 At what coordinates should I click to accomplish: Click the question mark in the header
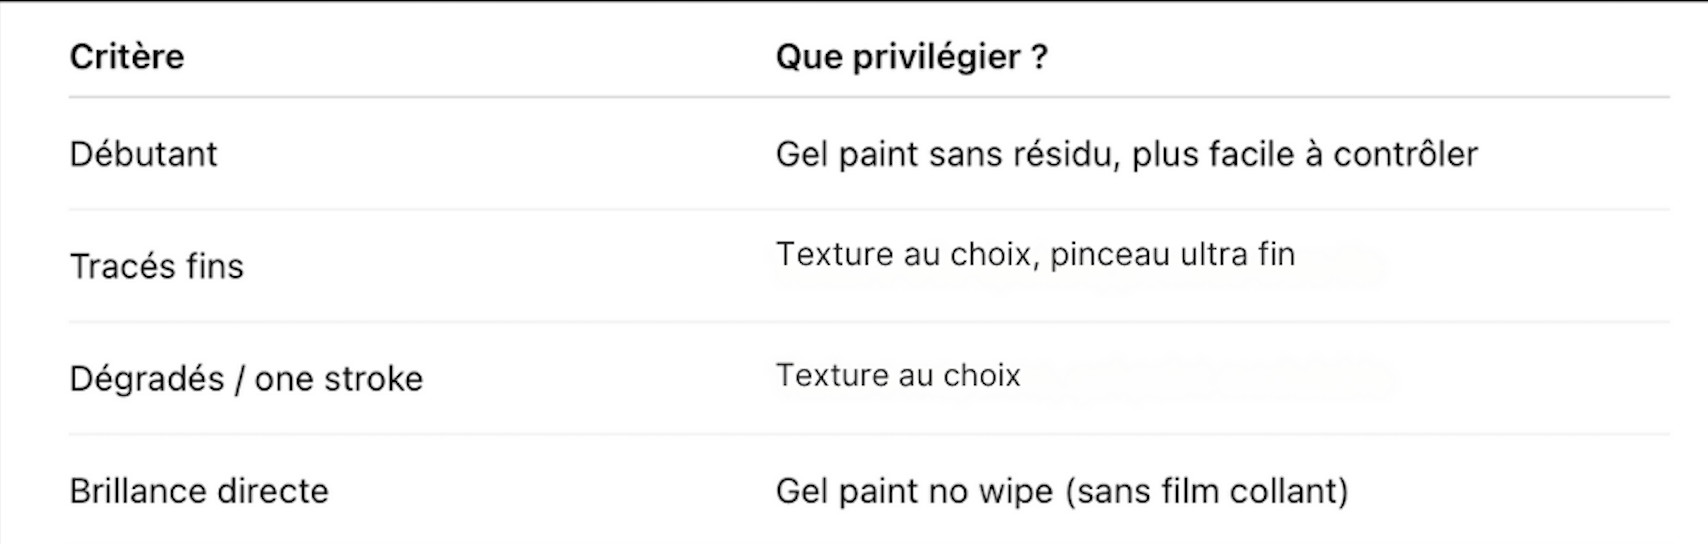[1037, 57]
